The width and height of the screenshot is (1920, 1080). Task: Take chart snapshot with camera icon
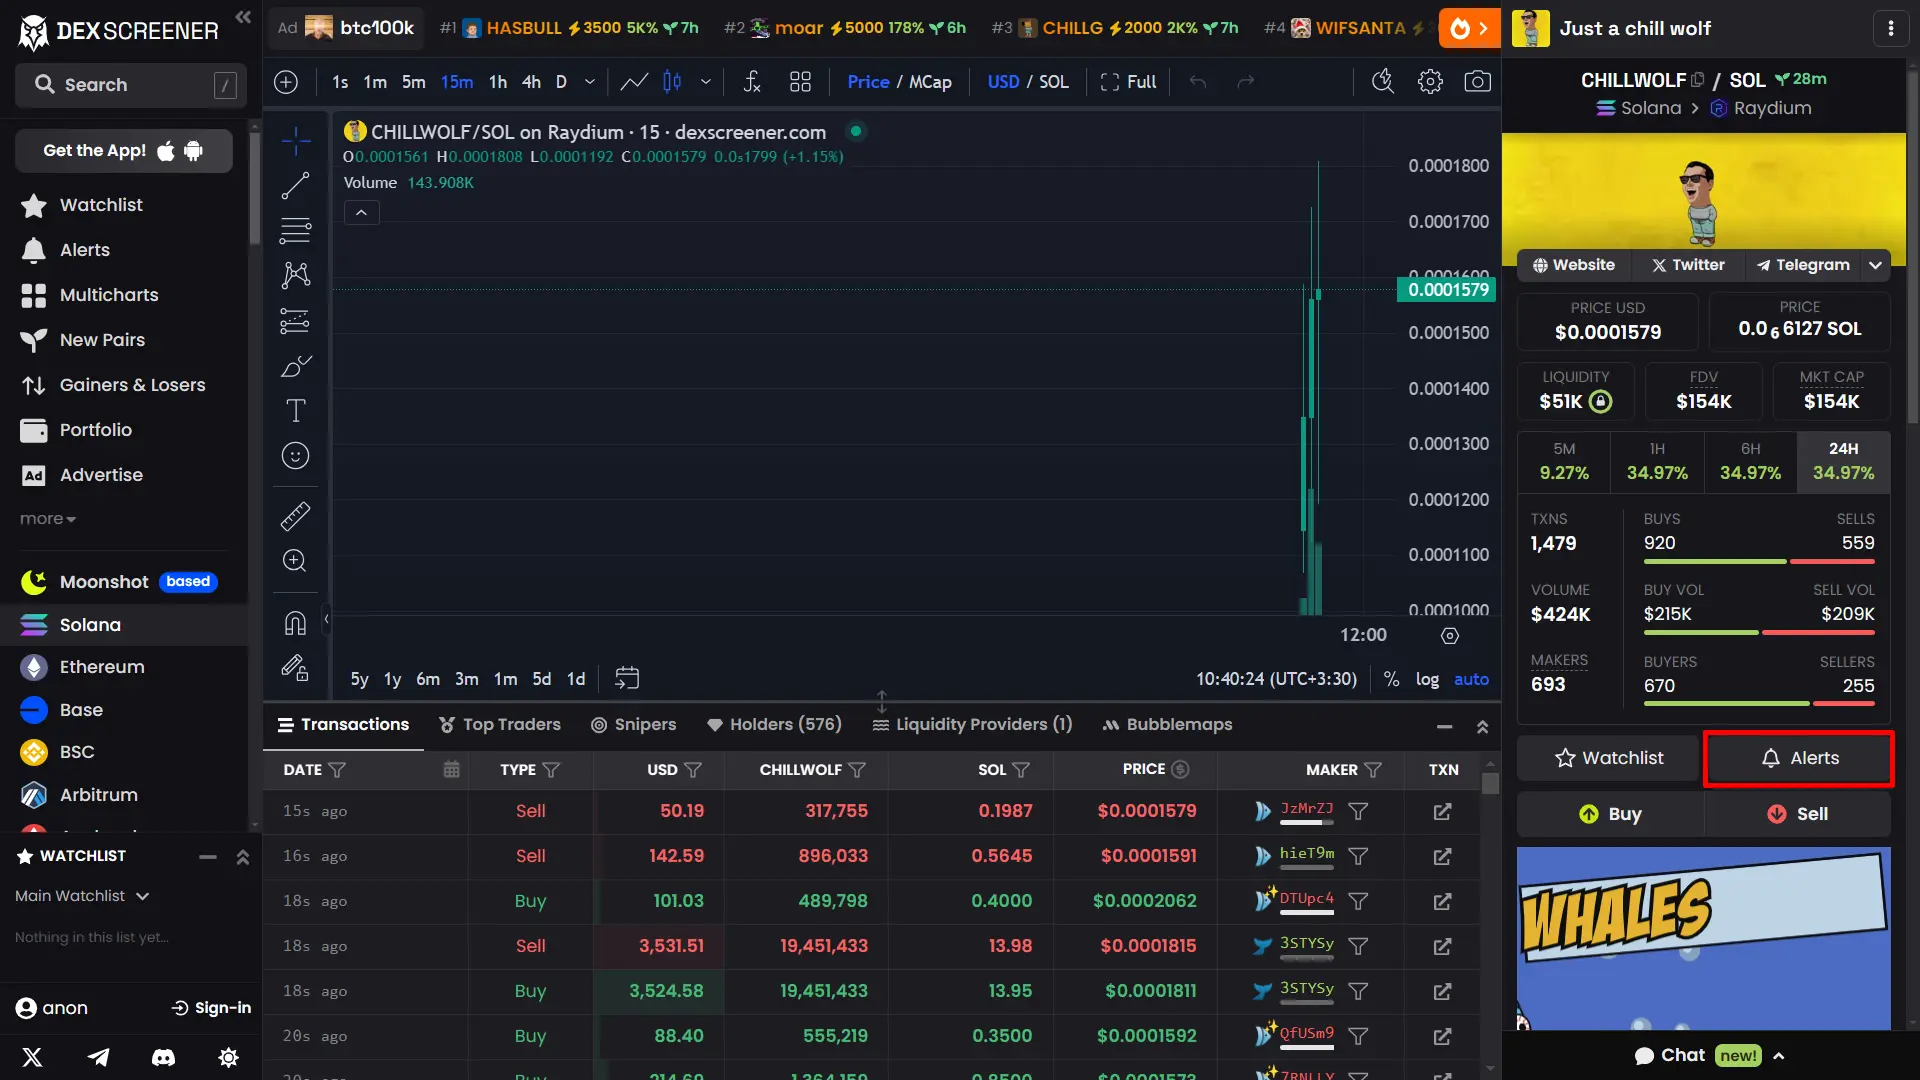[1477, 82]
